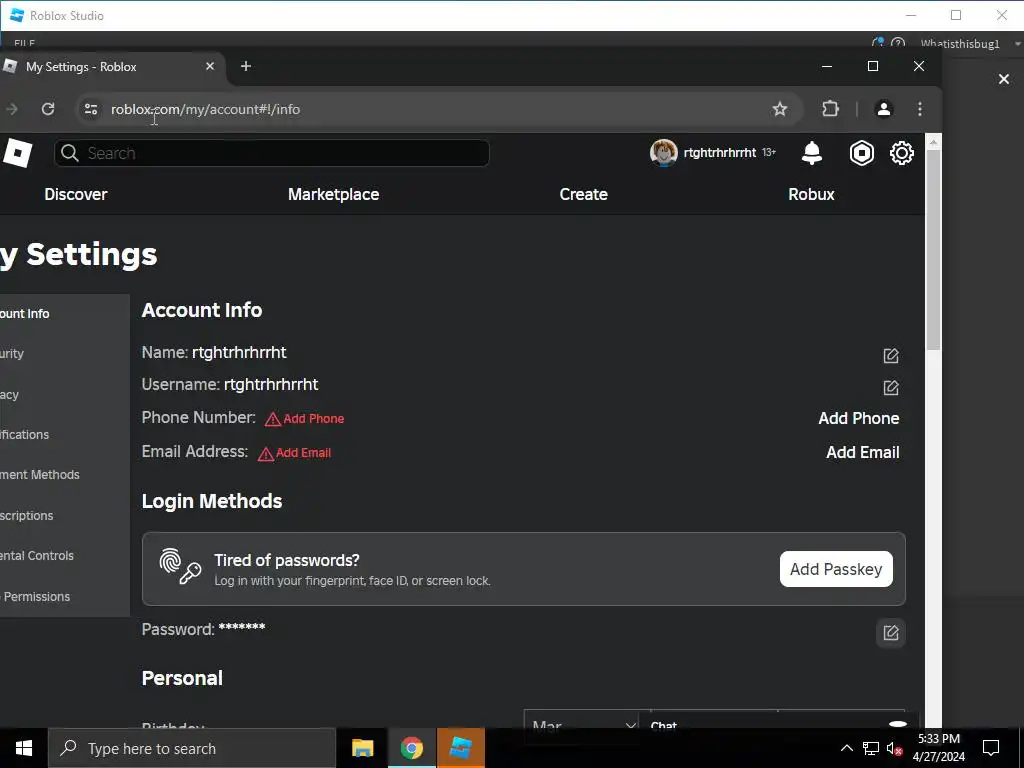The height and width of the screenshot is (768, 1024).
Task: Click the muted volume tray icon
Action: (x=894, y=748)
